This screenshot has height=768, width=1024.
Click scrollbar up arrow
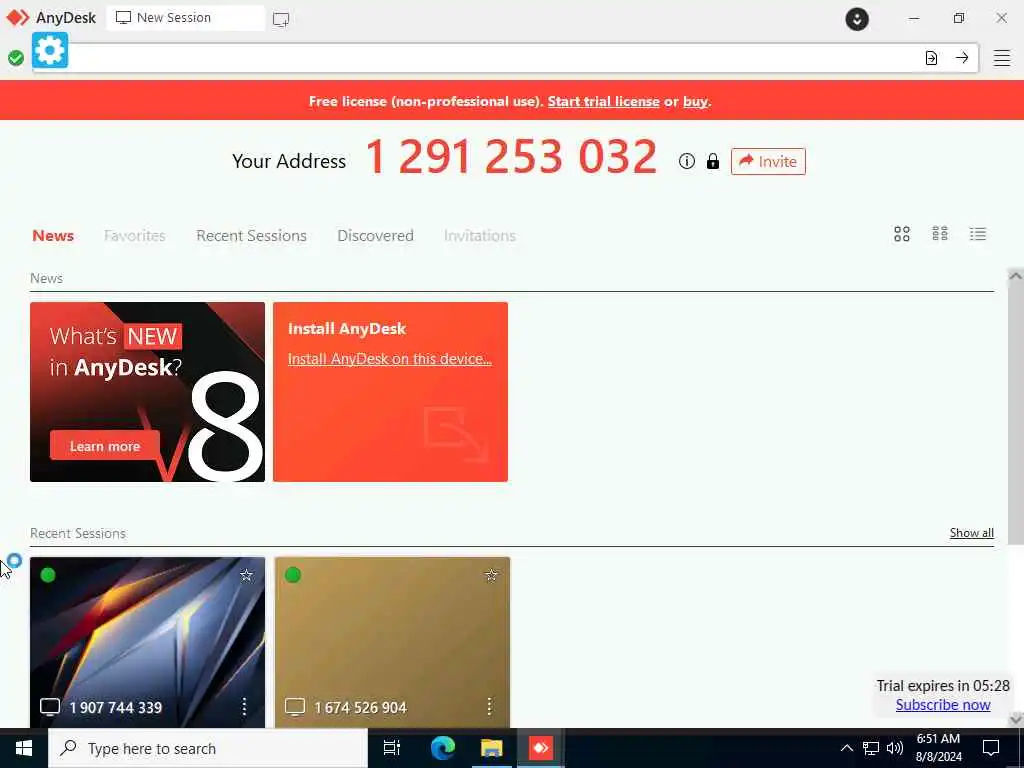tap(1016, 276)
